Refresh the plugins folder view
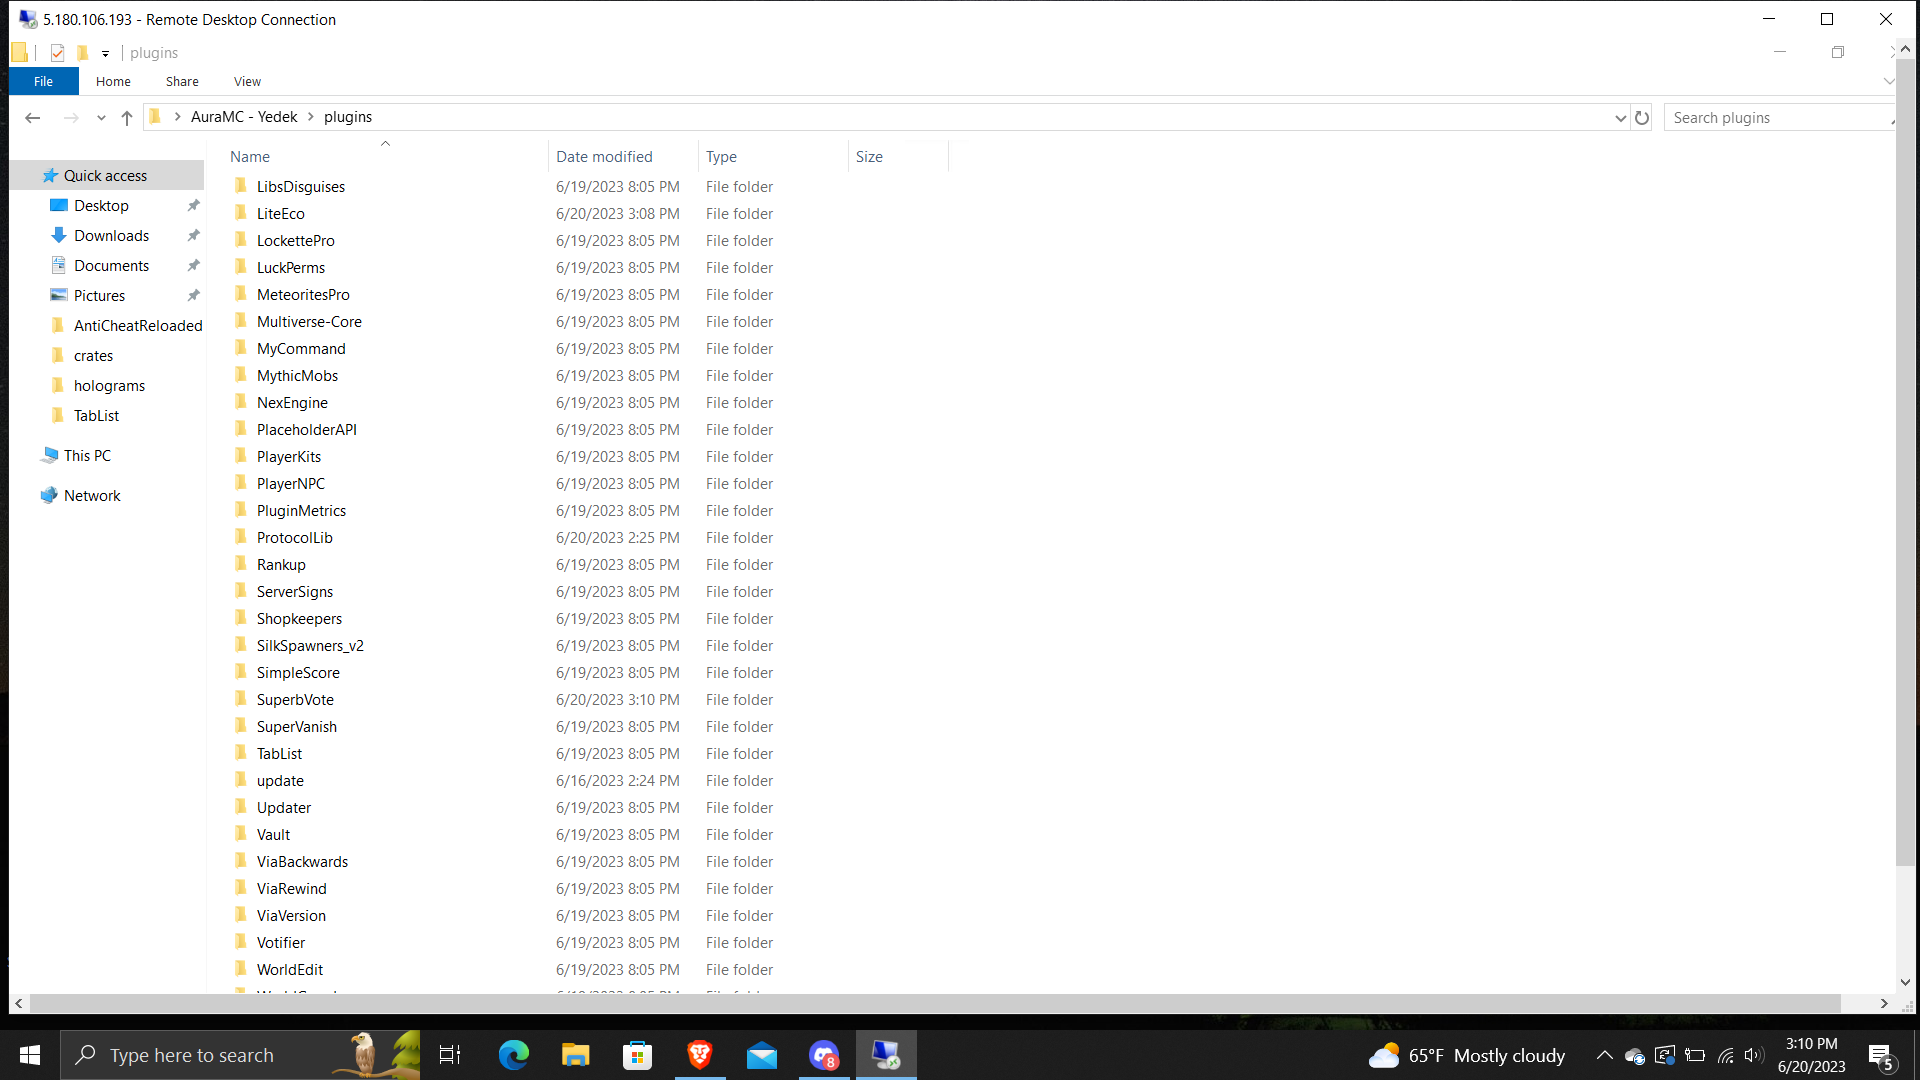 coord(1642,118)
